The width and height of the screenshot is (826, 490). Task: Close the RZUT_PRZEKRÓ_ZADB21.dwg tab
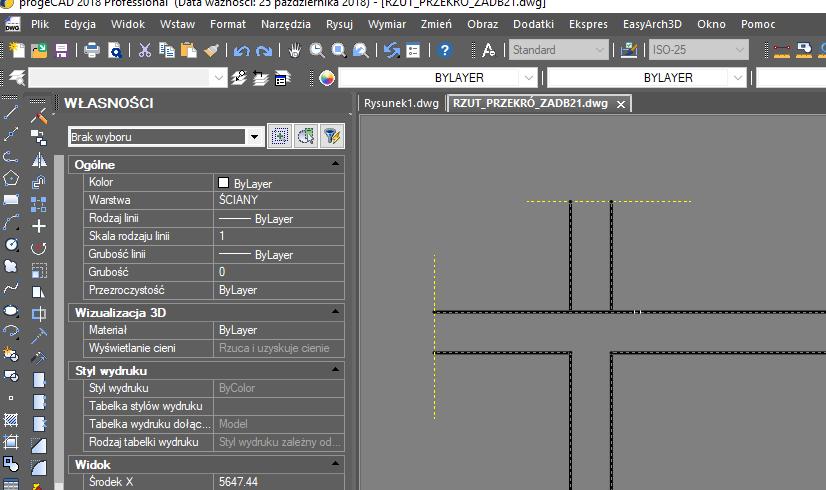621,104
